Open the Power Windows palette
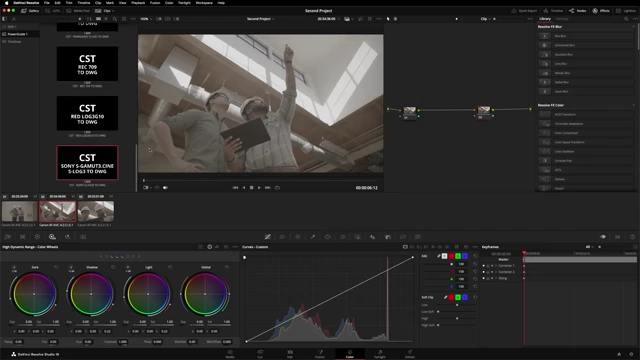This screenshot has height=360, width=640. [x=328, y=237]
